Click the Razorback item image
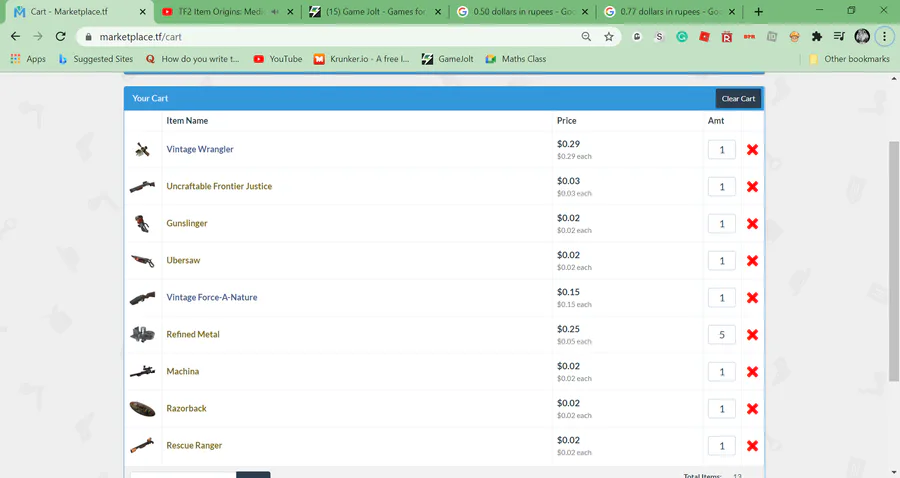Image resolution: width=900 pixels, height=478 pixels. pos(142,409)
